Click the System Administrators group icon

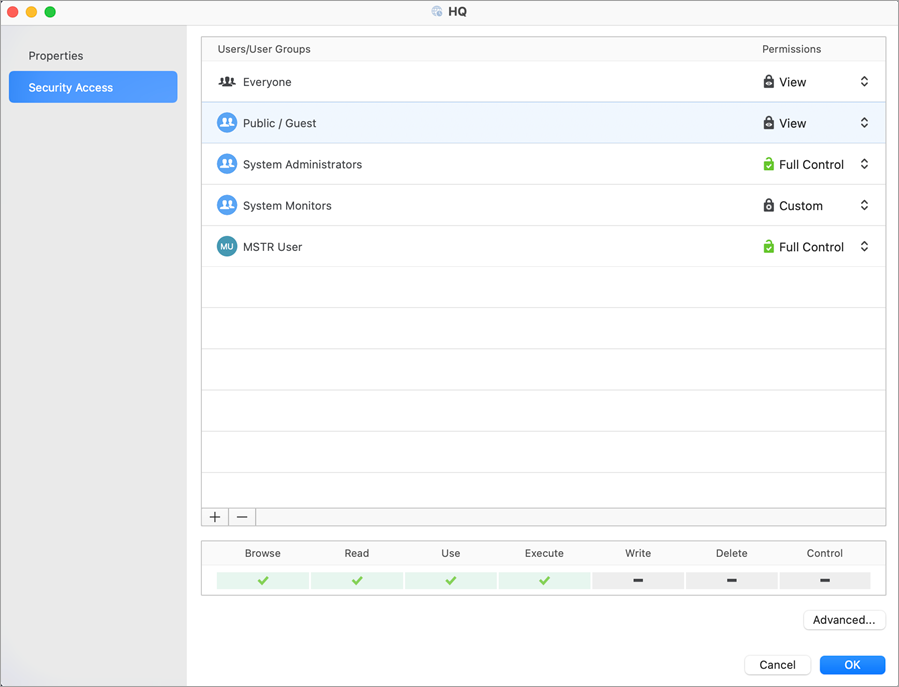click(227, 164)
